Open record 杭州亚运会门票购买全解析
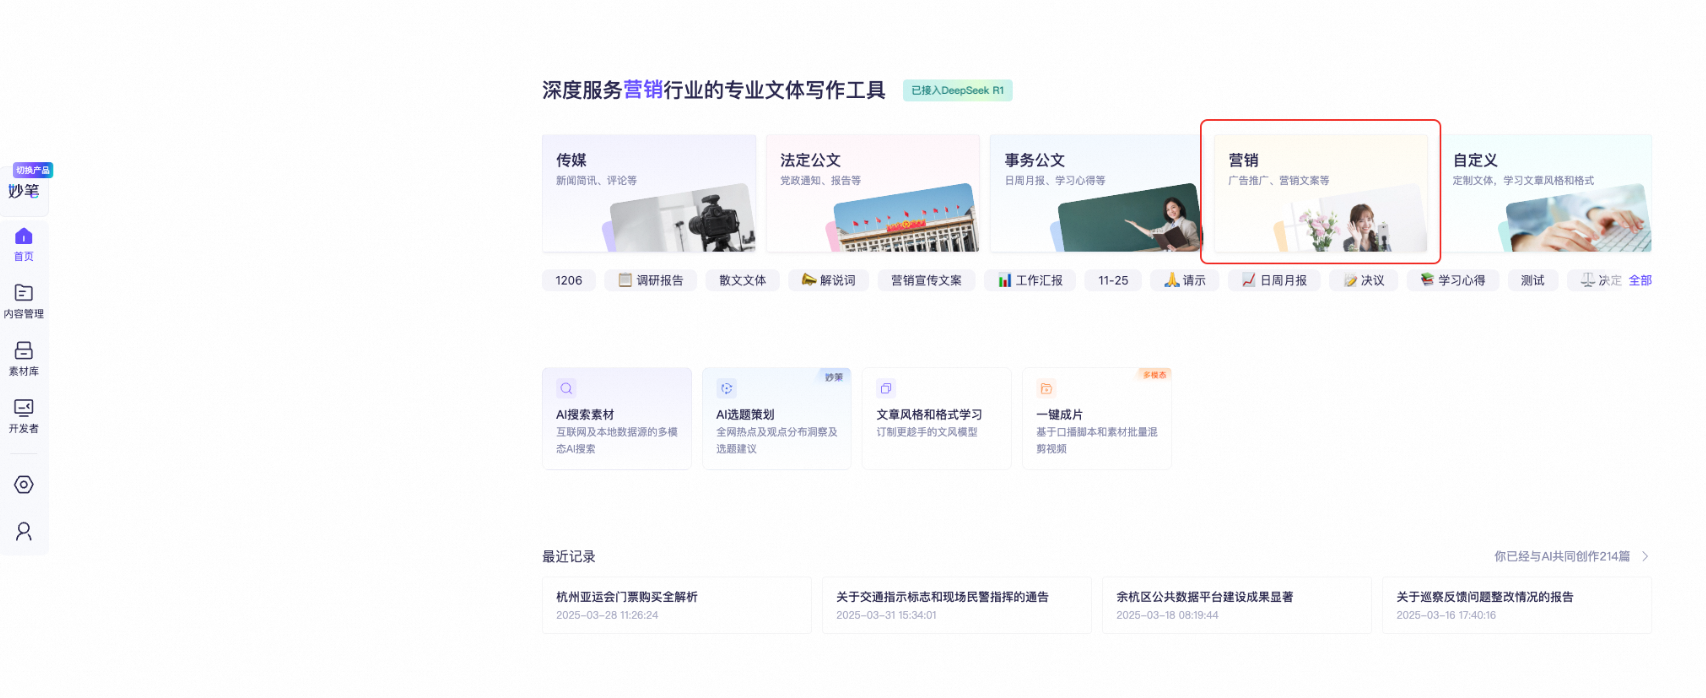The width and height of the screenshot is (1706, 698). click(677, 605)
